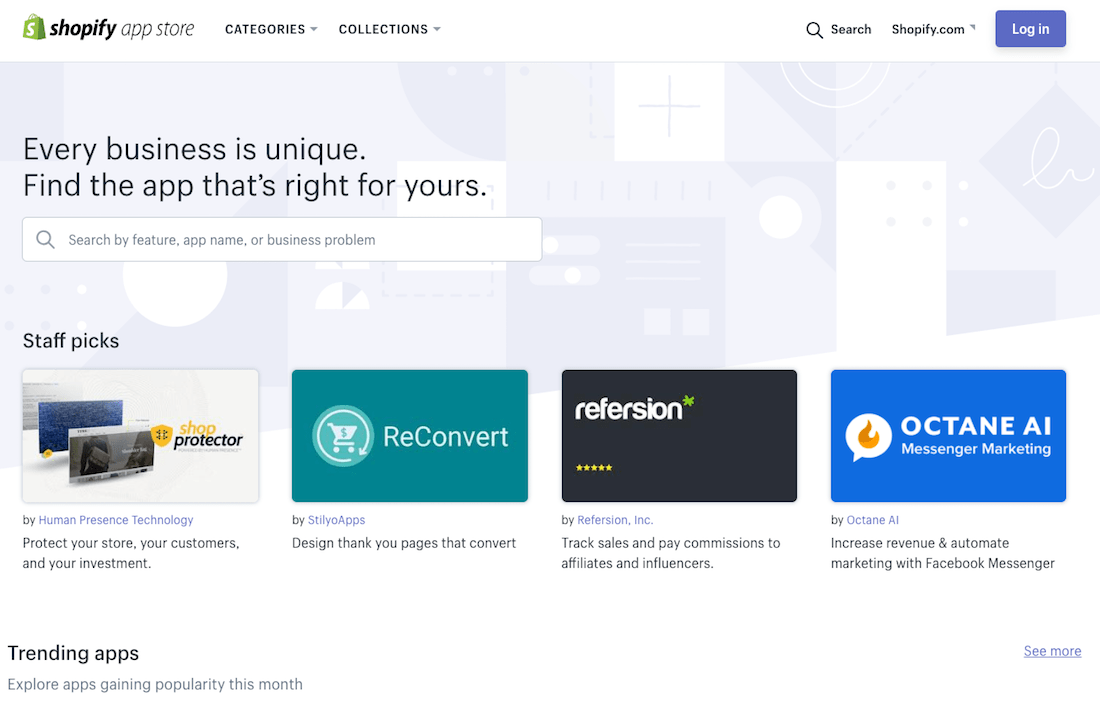Click 'Protect your store, your customers' description
Screen dimensions: 1100x709
point(131,553)
